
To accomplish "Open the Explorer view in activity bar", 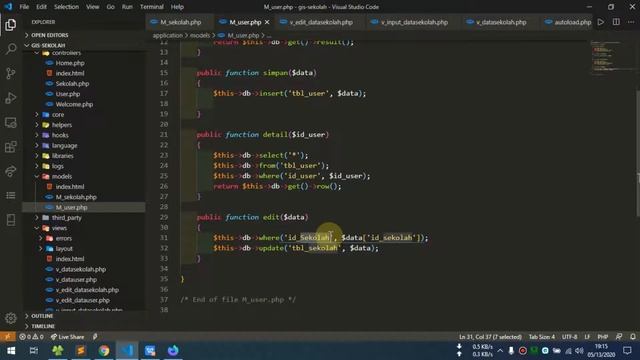I will pos(11,24).
